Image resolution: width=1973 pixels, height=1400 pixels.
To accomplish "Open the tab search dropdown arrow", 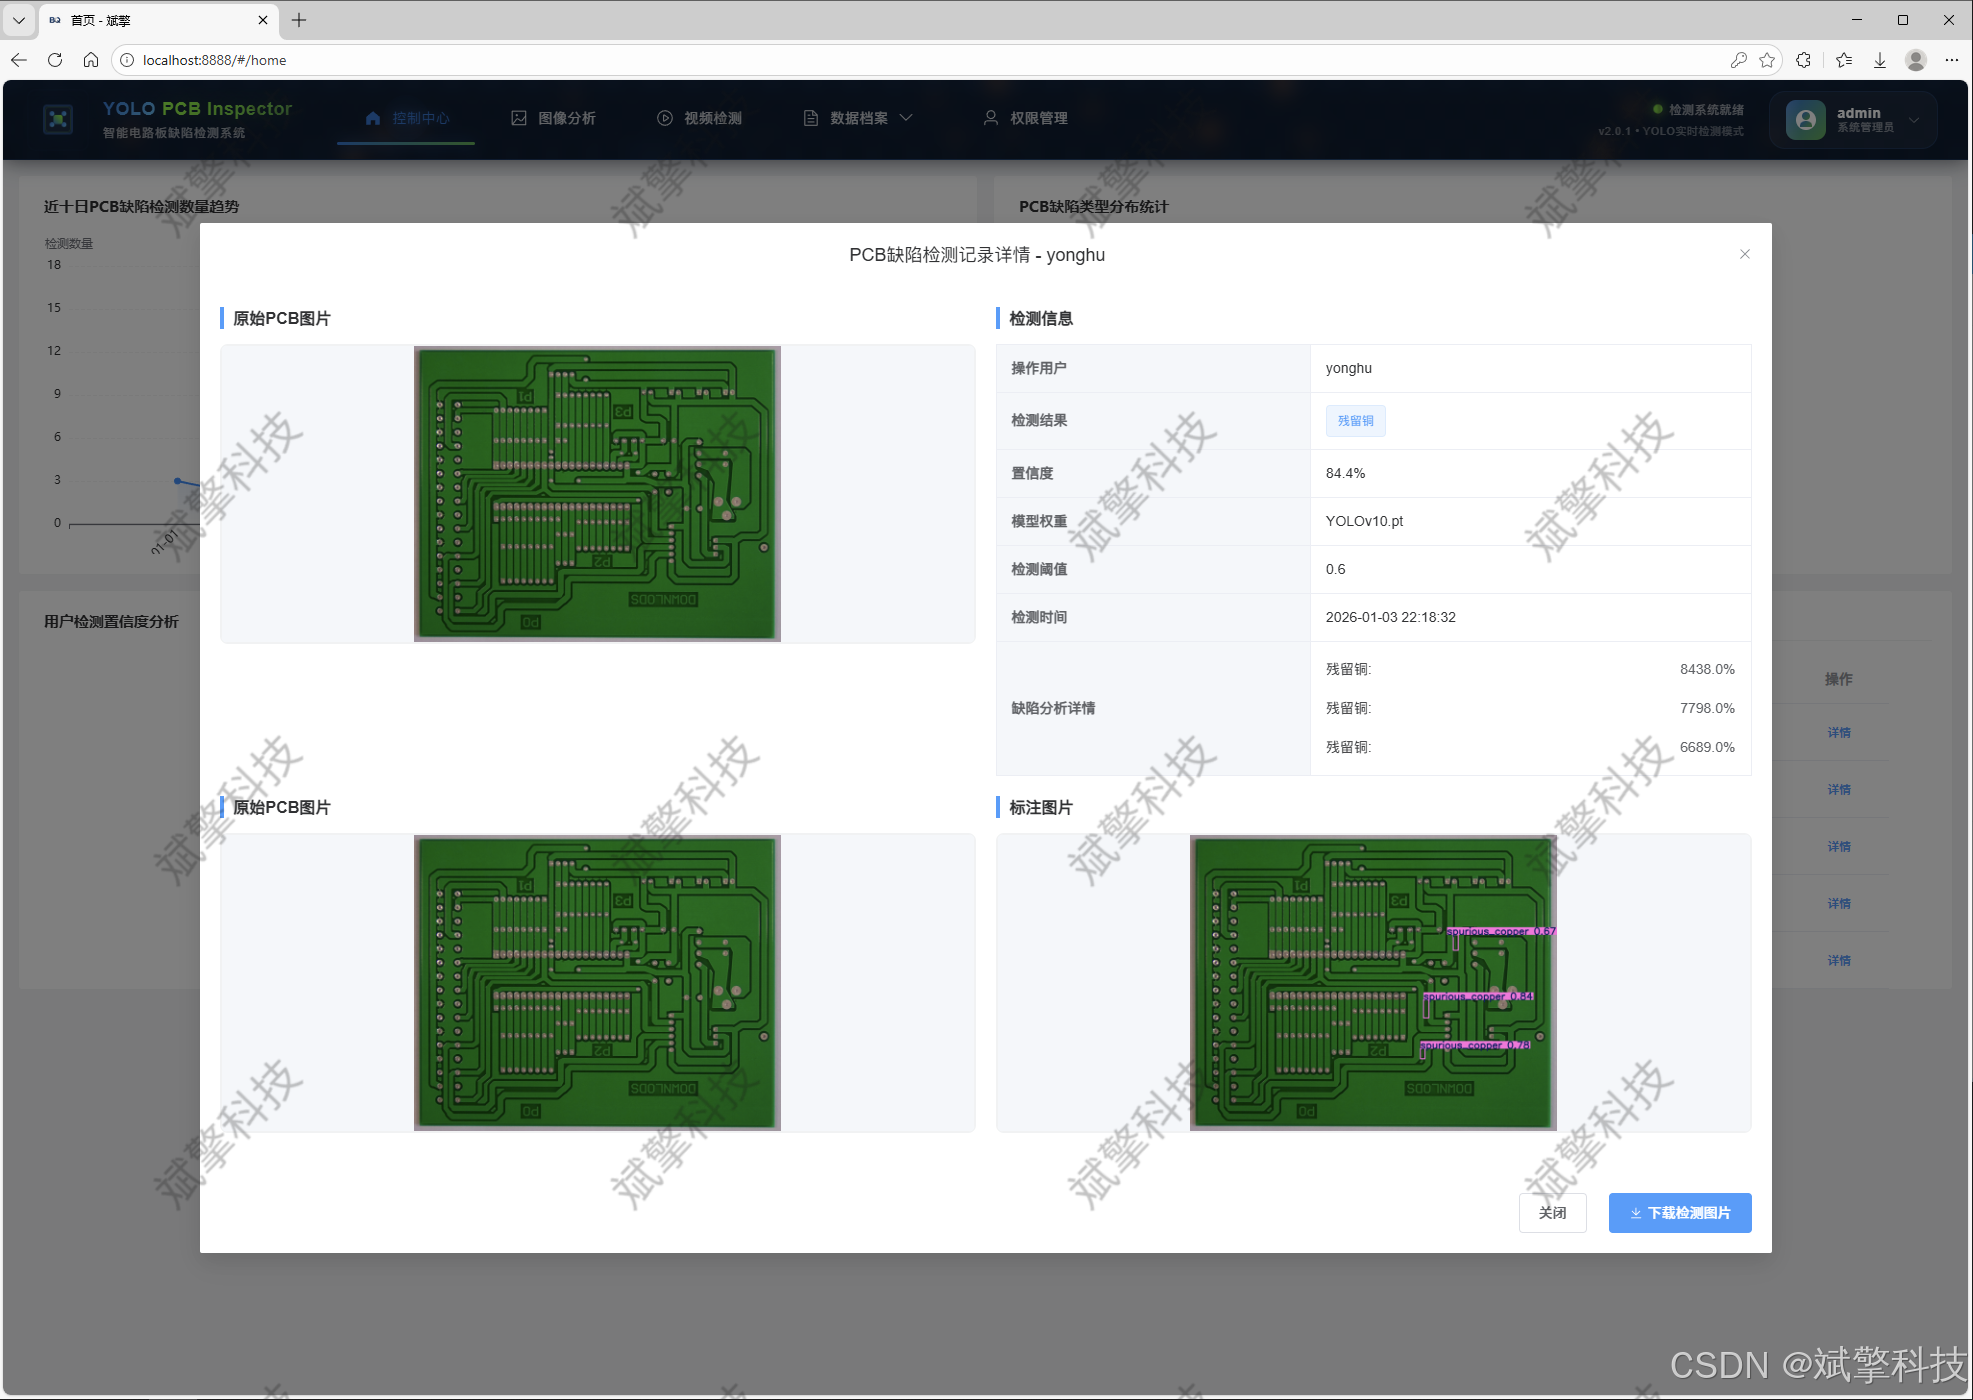I will tap(19, 20).
